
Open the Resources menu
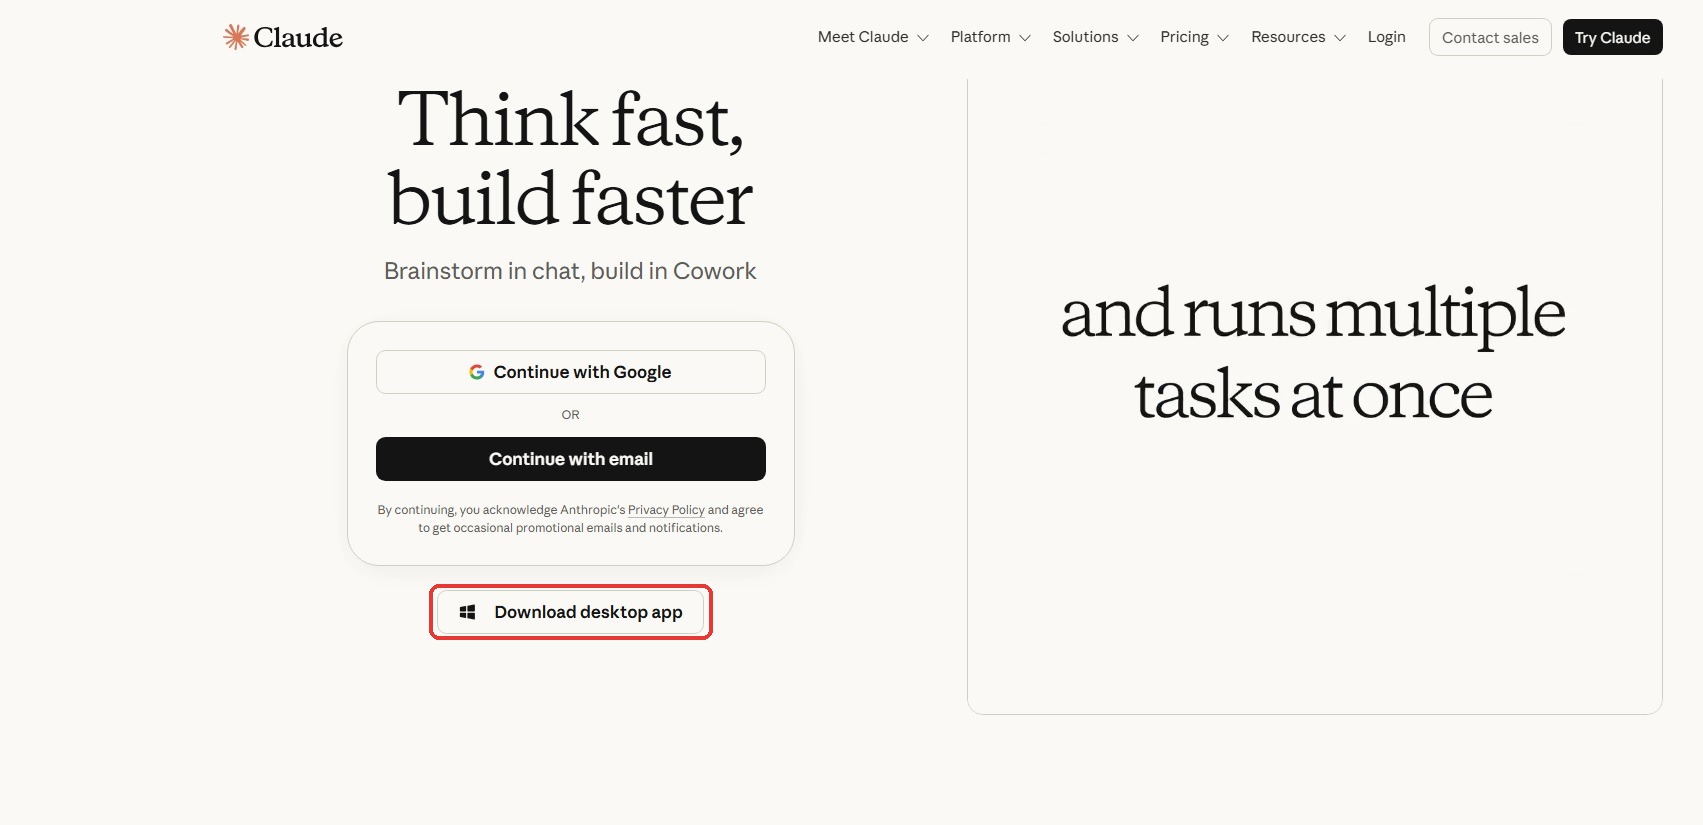(x=1299, y=37)
